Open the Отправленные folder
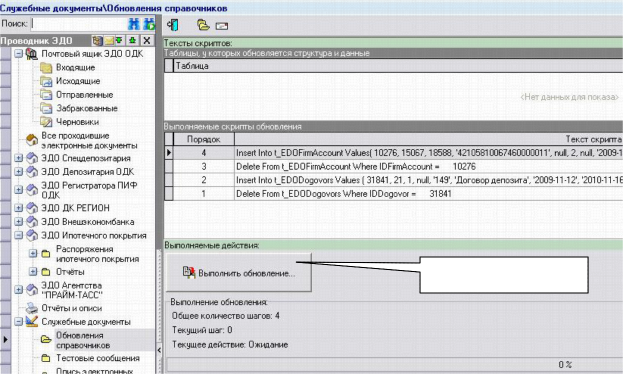 point(85,95)
